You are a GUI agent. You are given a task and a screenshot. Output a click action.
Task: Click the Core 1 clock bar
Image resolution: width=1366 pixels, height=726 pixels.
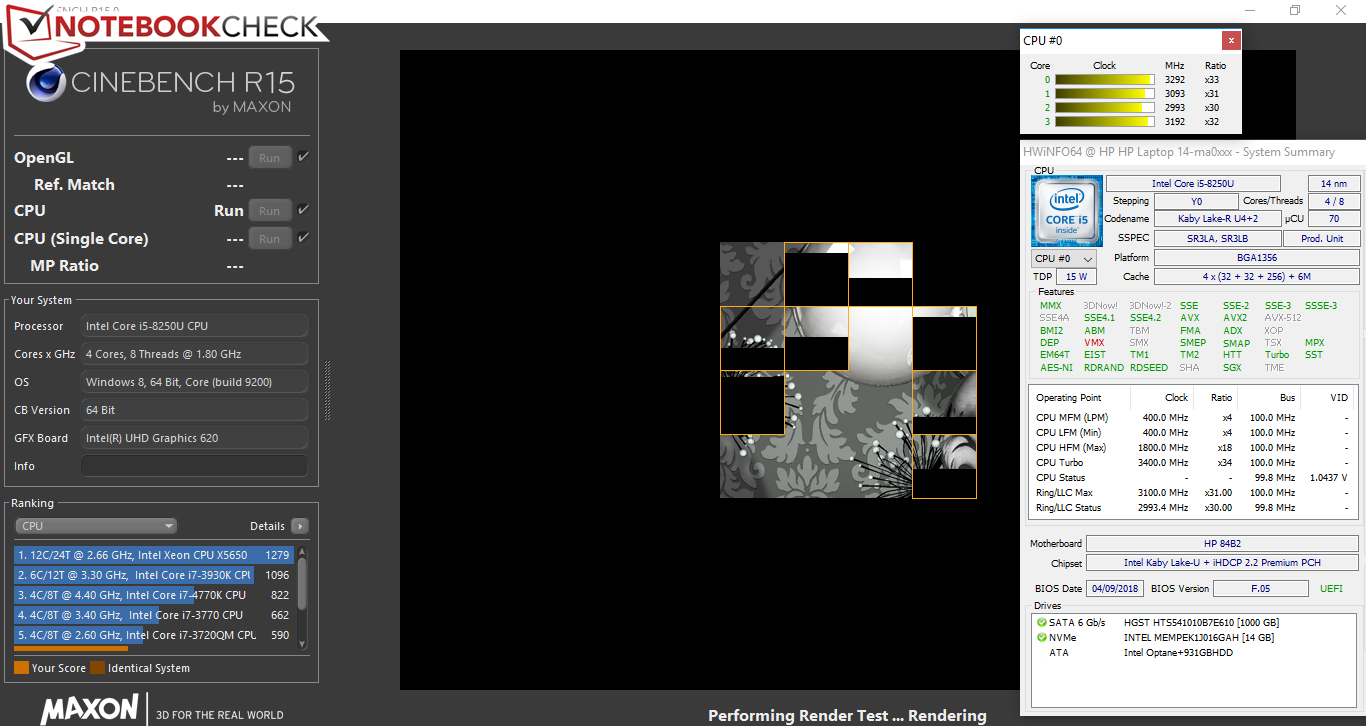click(x=1105, y=94)
